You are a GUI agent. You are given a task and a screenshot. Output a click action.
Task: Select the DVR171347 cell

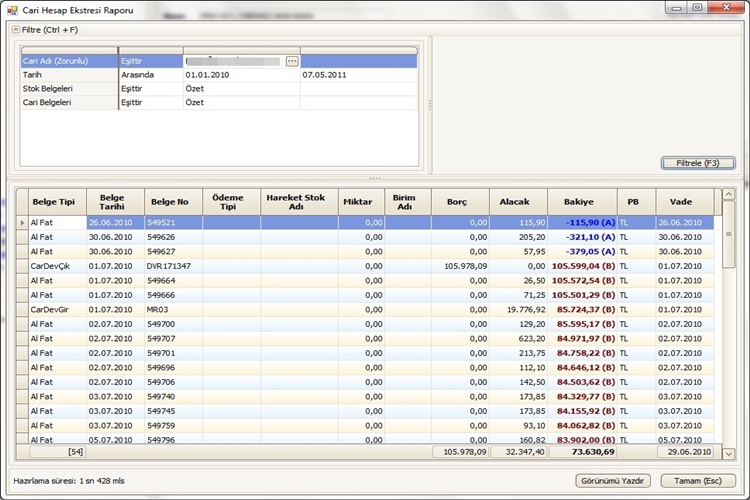[x=173, y=266]
